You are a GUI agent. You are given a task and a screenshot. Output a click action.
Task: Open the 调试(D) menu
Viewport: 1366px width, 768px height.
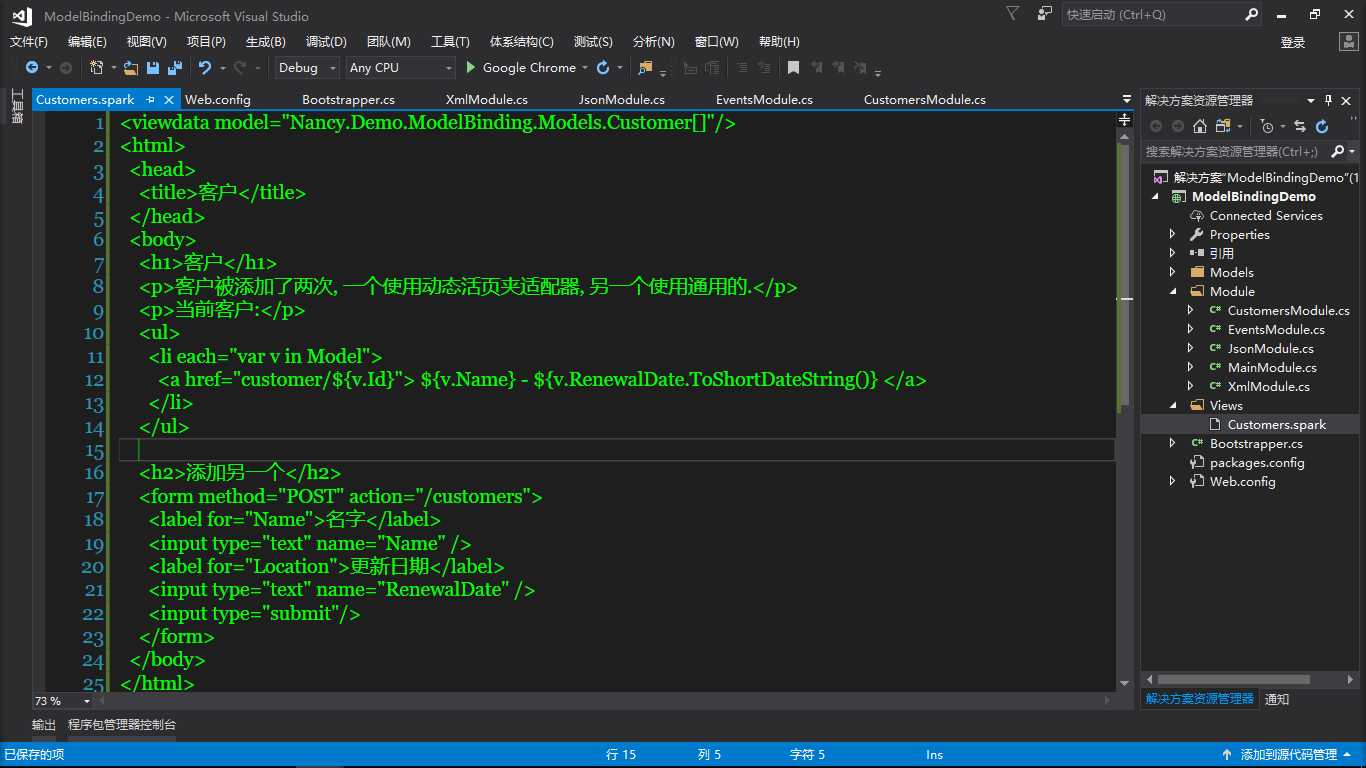coord(326,42)
